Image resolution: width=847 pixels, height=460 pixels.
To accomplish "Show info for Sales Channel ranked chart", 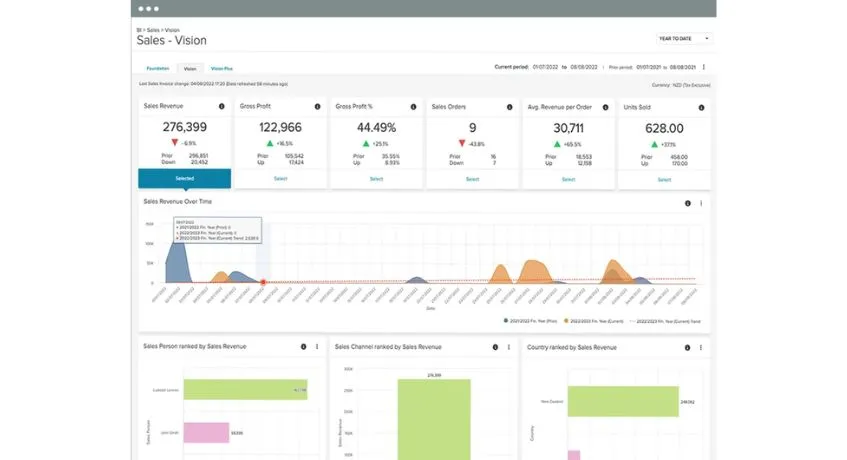I will click(495, 347).
